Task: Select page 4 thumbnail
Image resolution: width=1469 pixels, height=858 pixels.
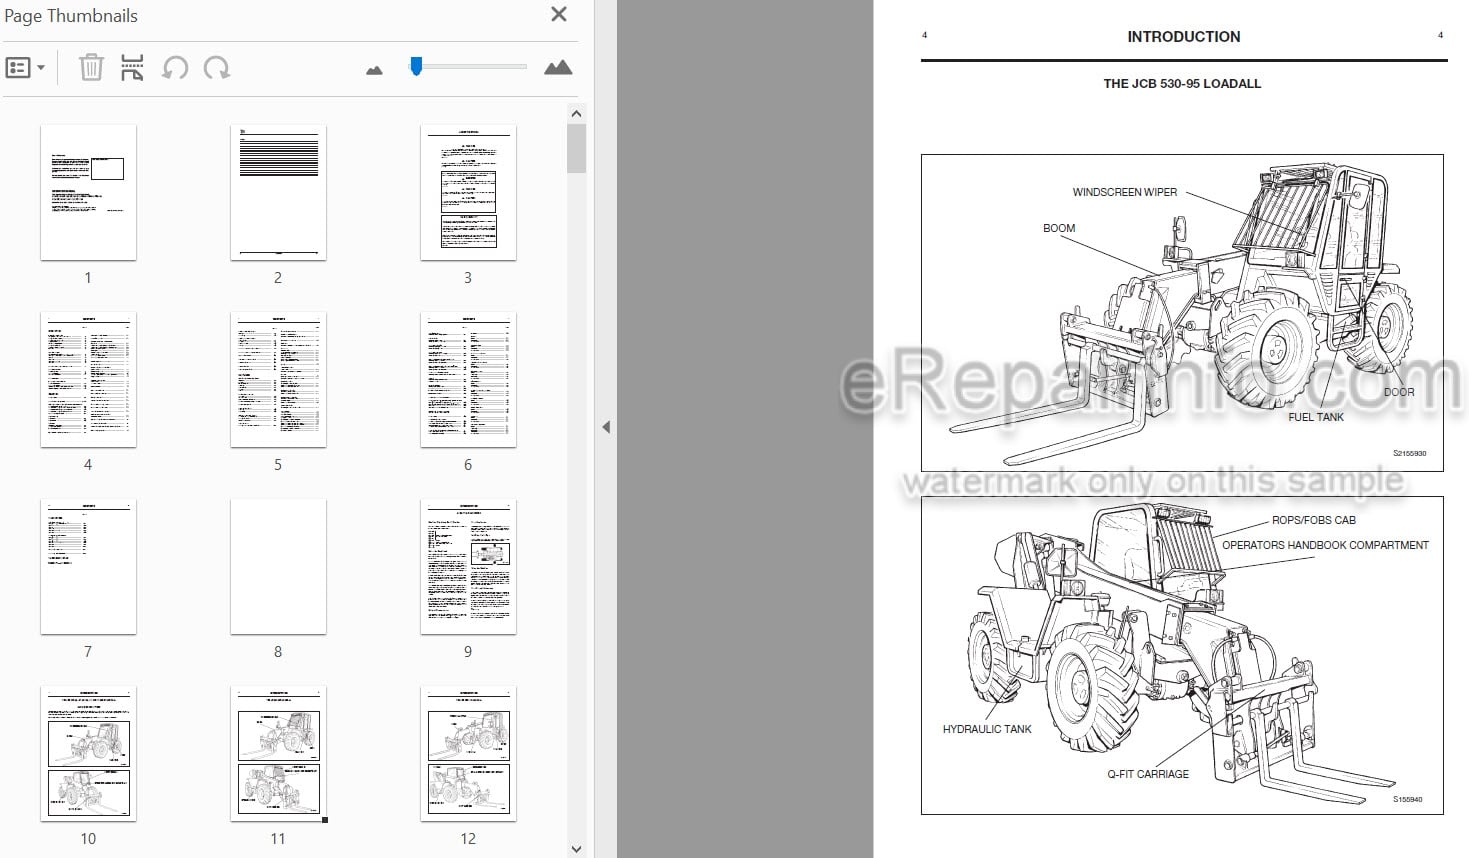Action: (88, 379)
